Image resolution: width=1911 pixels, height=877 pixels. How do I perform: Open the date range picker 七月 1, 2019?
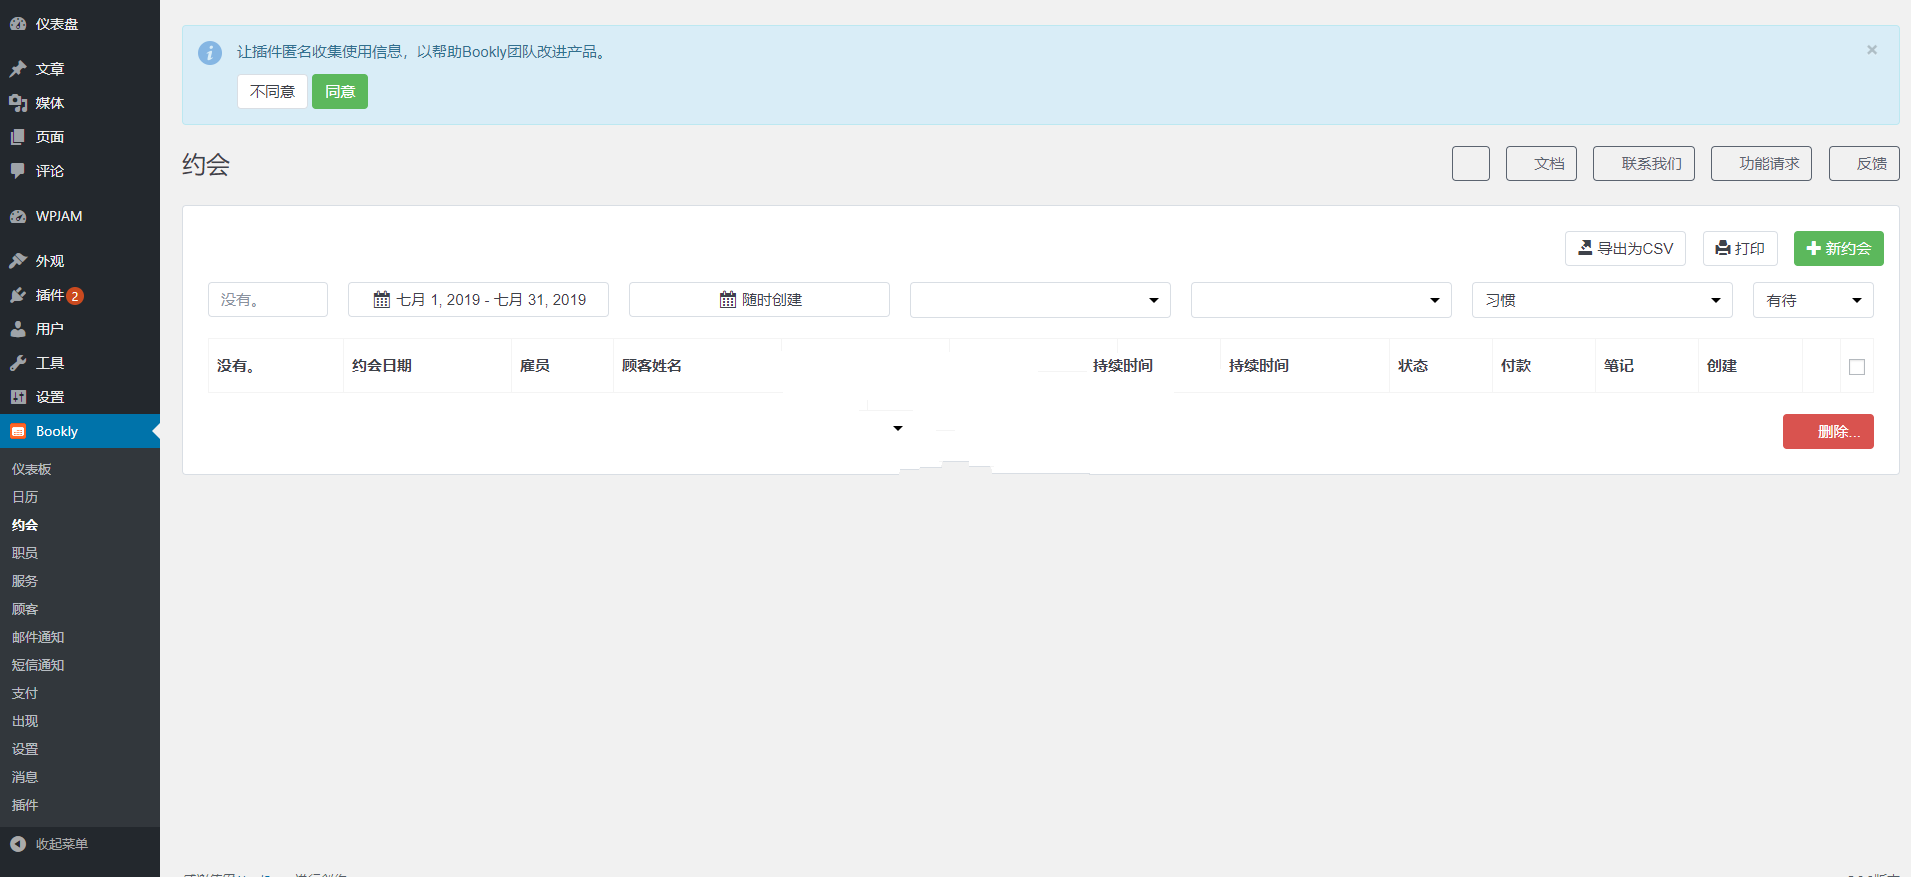click(478, 300)
